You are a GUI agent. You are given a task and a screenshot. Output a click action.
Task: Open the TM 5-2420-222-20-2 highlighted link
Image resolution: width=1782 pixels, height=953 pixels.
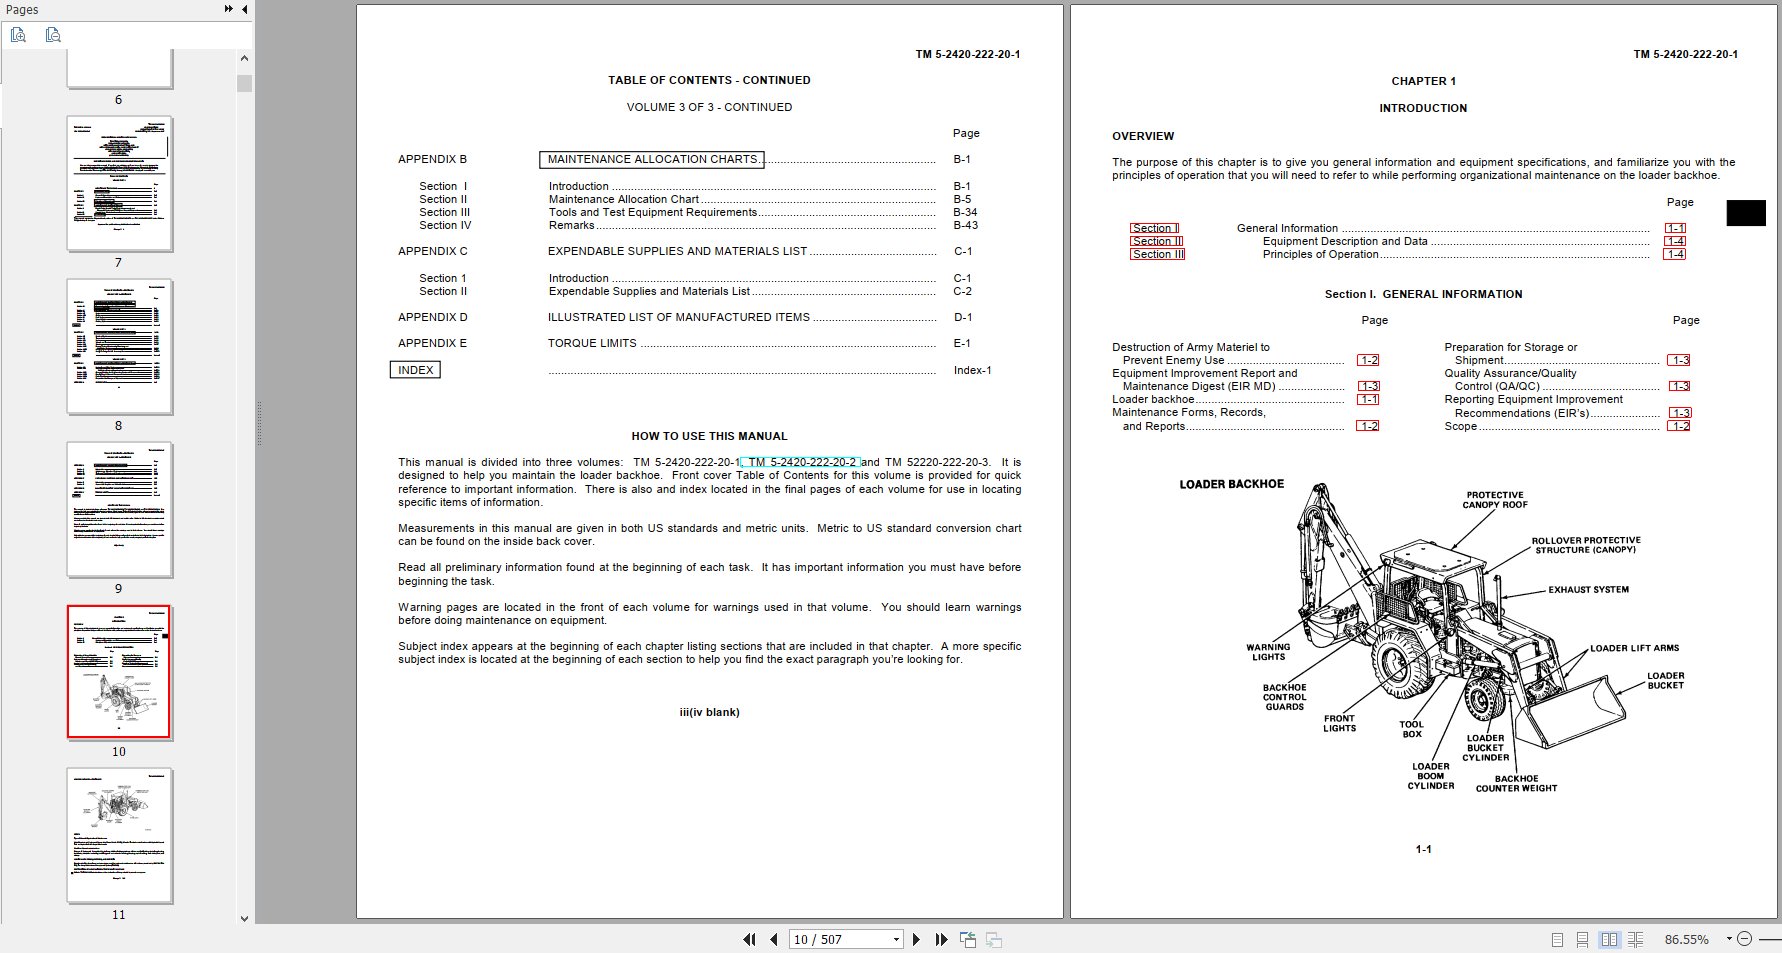click(x=799, y=461)
